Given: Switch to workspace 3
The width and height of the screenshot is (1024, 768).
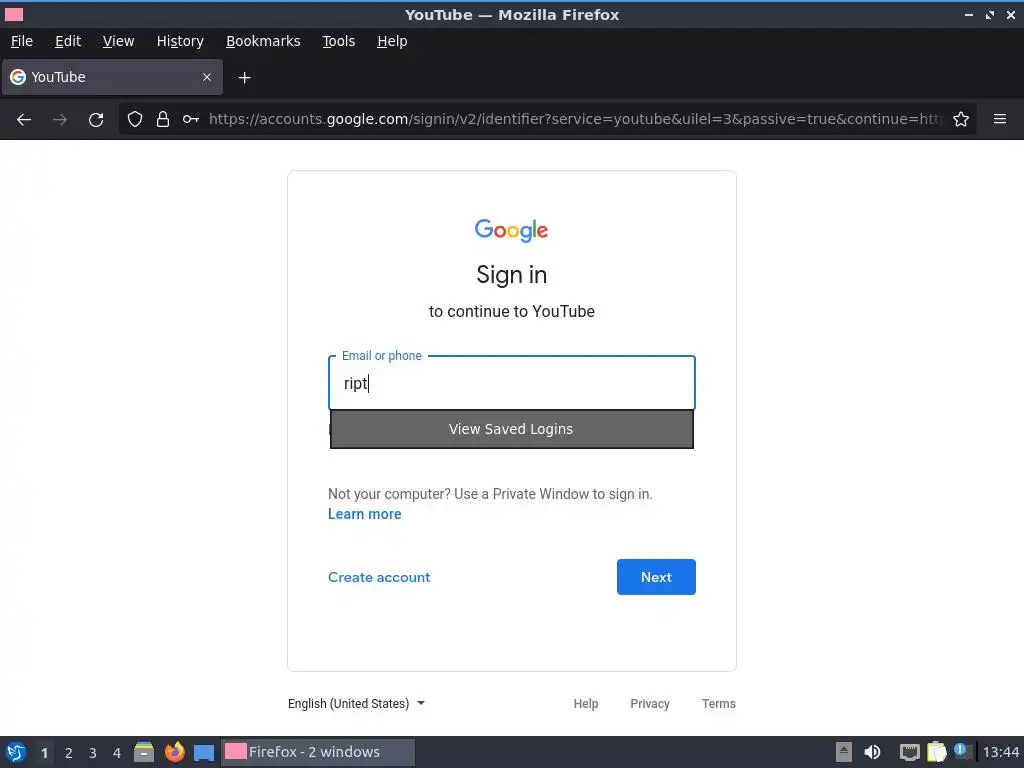Looking at the screenshot, I should (93, 753).
